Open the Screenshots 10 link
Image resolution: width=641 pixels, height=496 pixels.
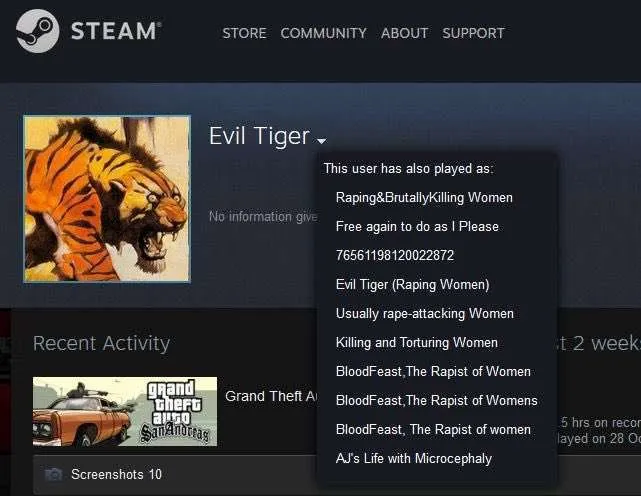117,474
